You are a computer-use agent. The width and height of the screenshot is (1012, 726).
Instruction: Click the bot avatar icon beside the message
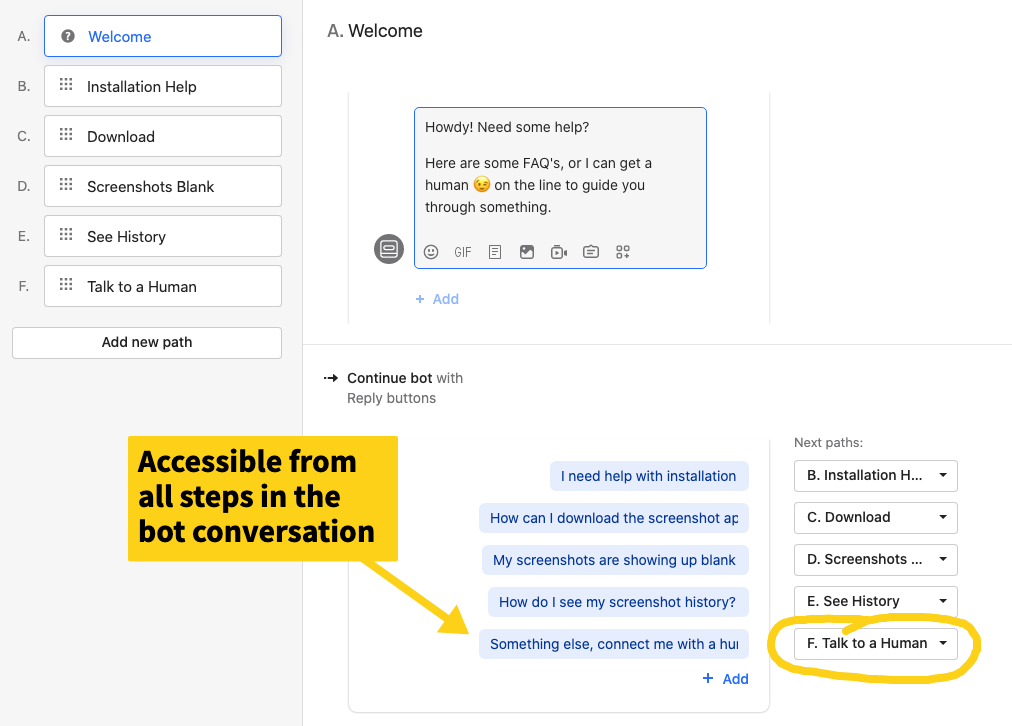point(389,249)
